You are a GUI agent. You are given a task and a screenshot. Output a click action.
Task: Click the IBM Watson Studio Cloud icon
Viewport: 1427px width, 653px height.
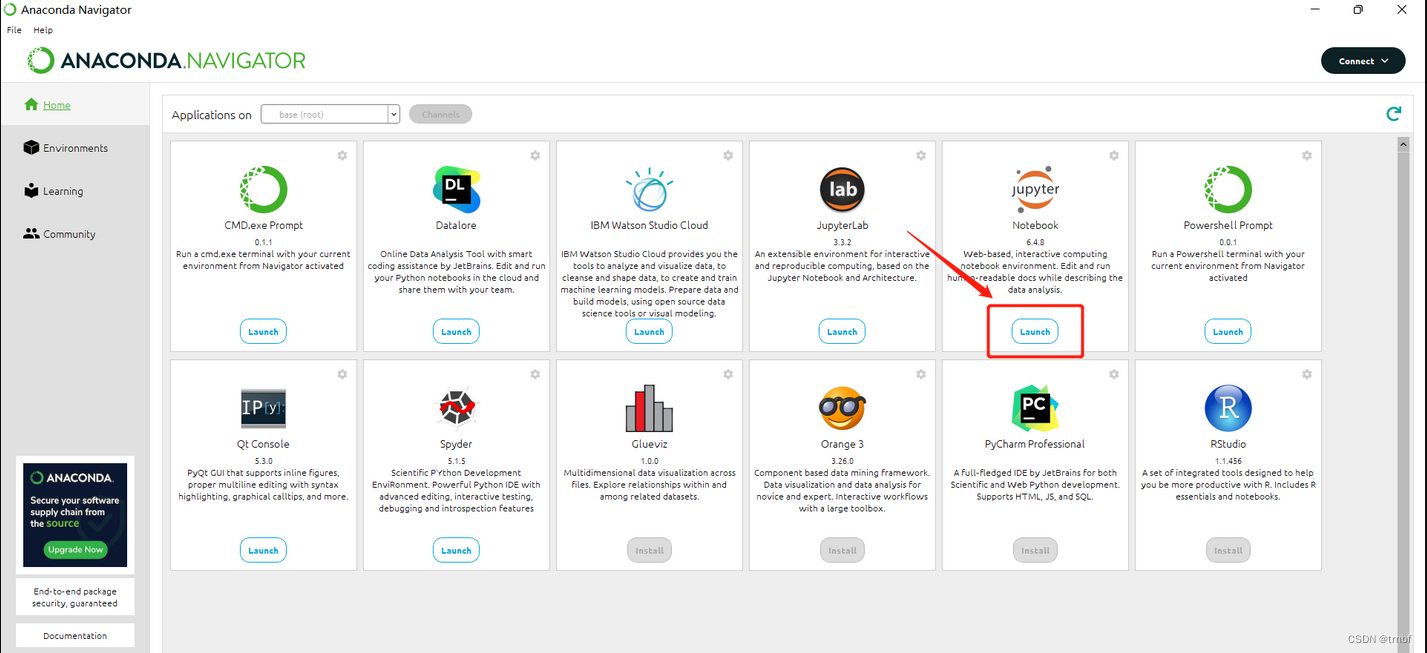point(649,190)
